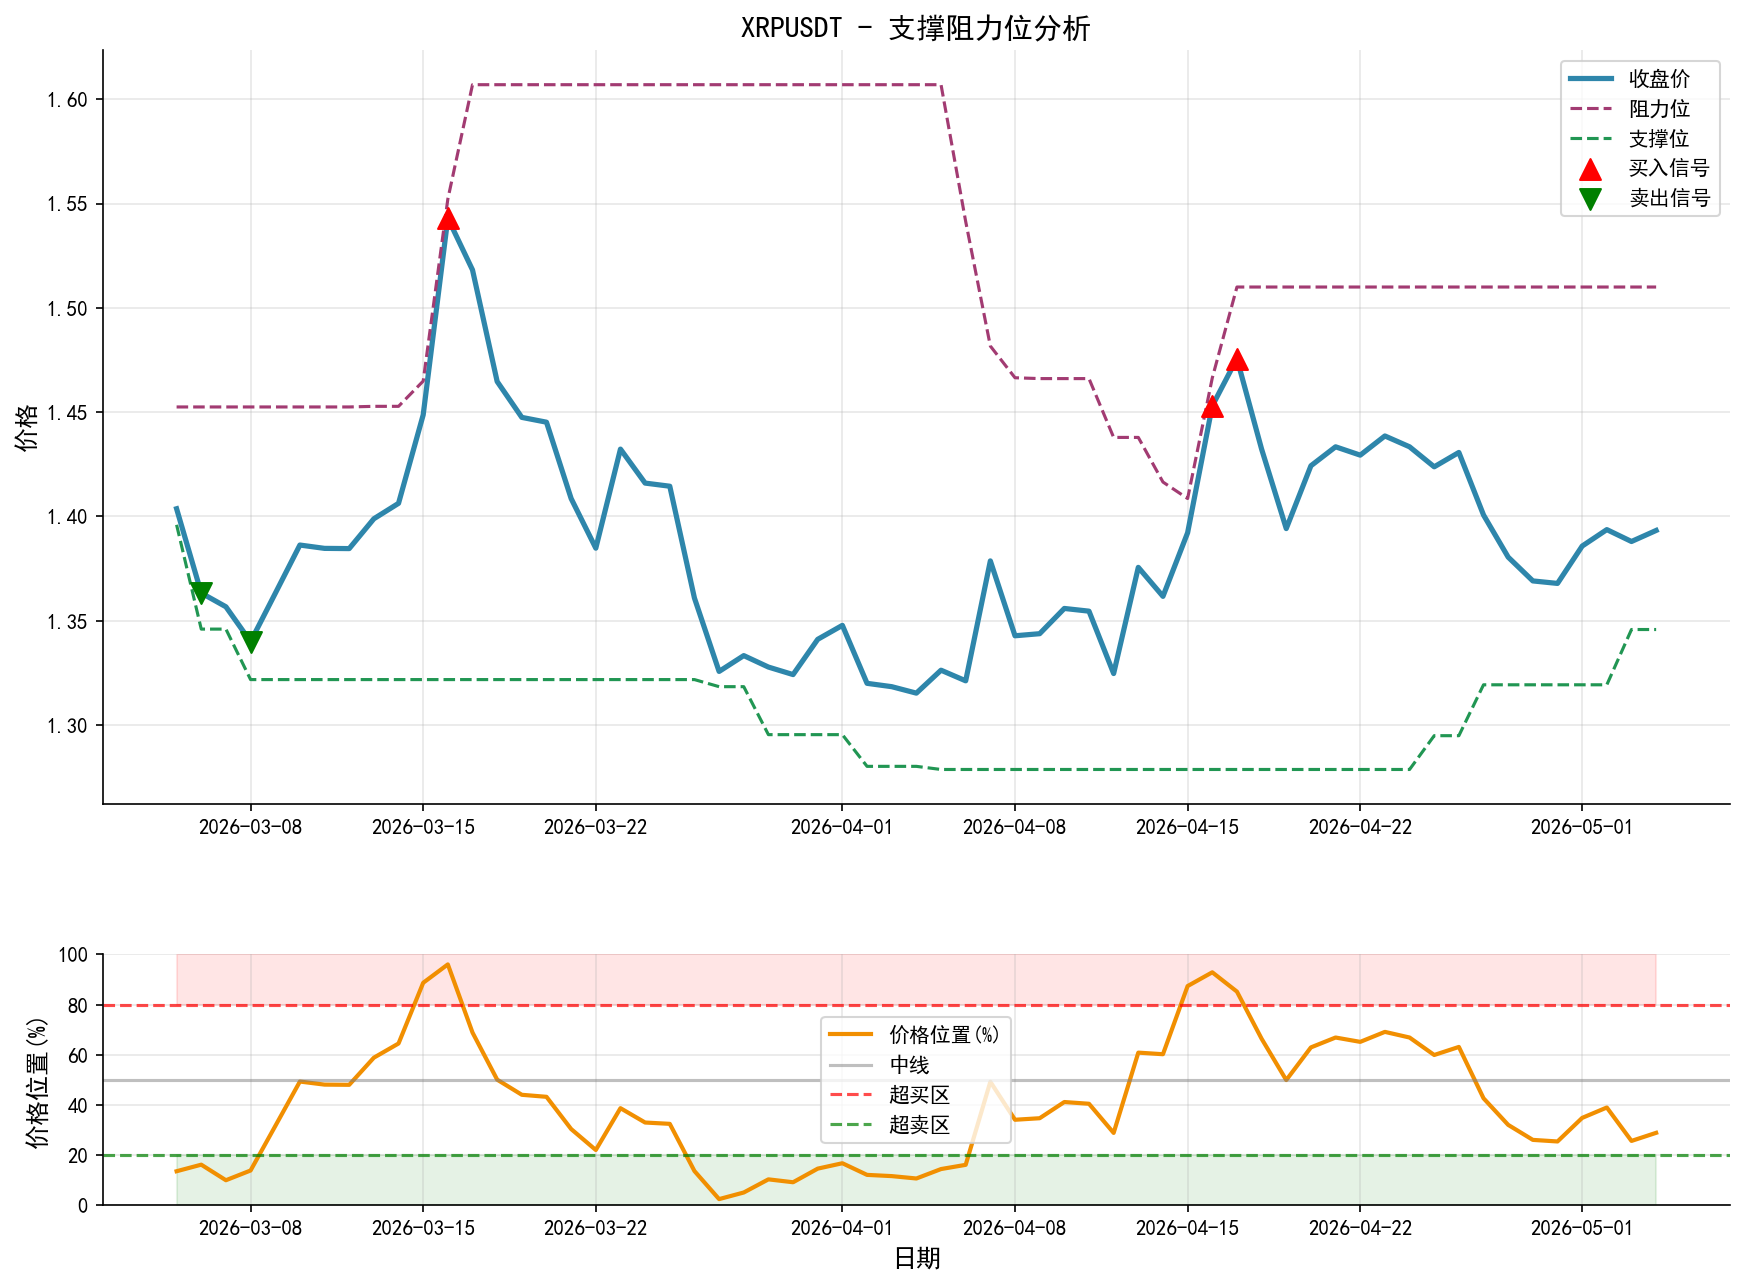The image size is (1745, 1284).
Task: Click the 阻力位 legend entry
Action: pyautogui.click(x=1640, y=108)
